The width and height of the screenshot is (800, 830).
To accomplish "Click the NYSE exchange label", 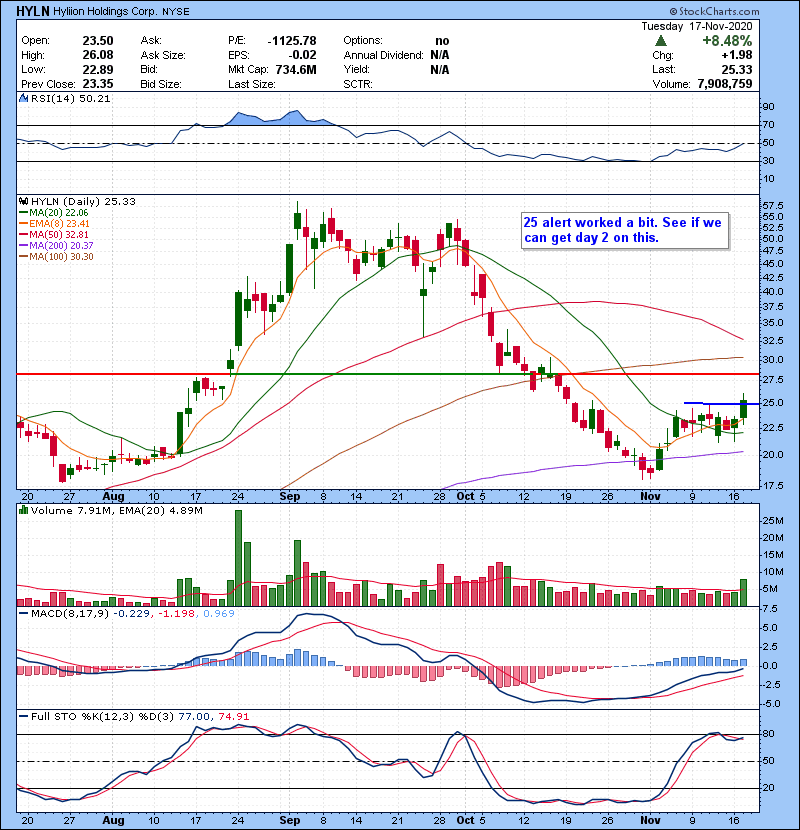I will pos(175,11).
